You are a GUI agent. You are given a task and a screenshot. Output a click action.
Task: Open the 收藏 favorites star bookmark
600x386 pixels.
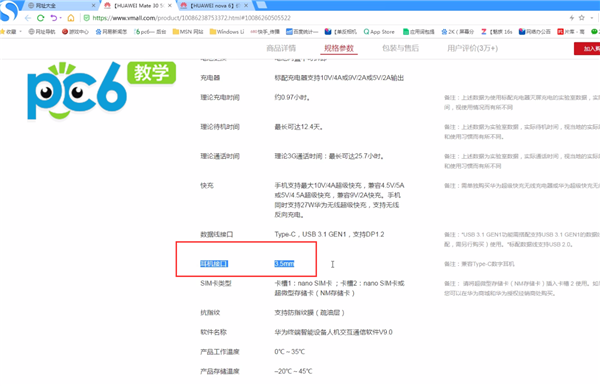tap(8, 32)
